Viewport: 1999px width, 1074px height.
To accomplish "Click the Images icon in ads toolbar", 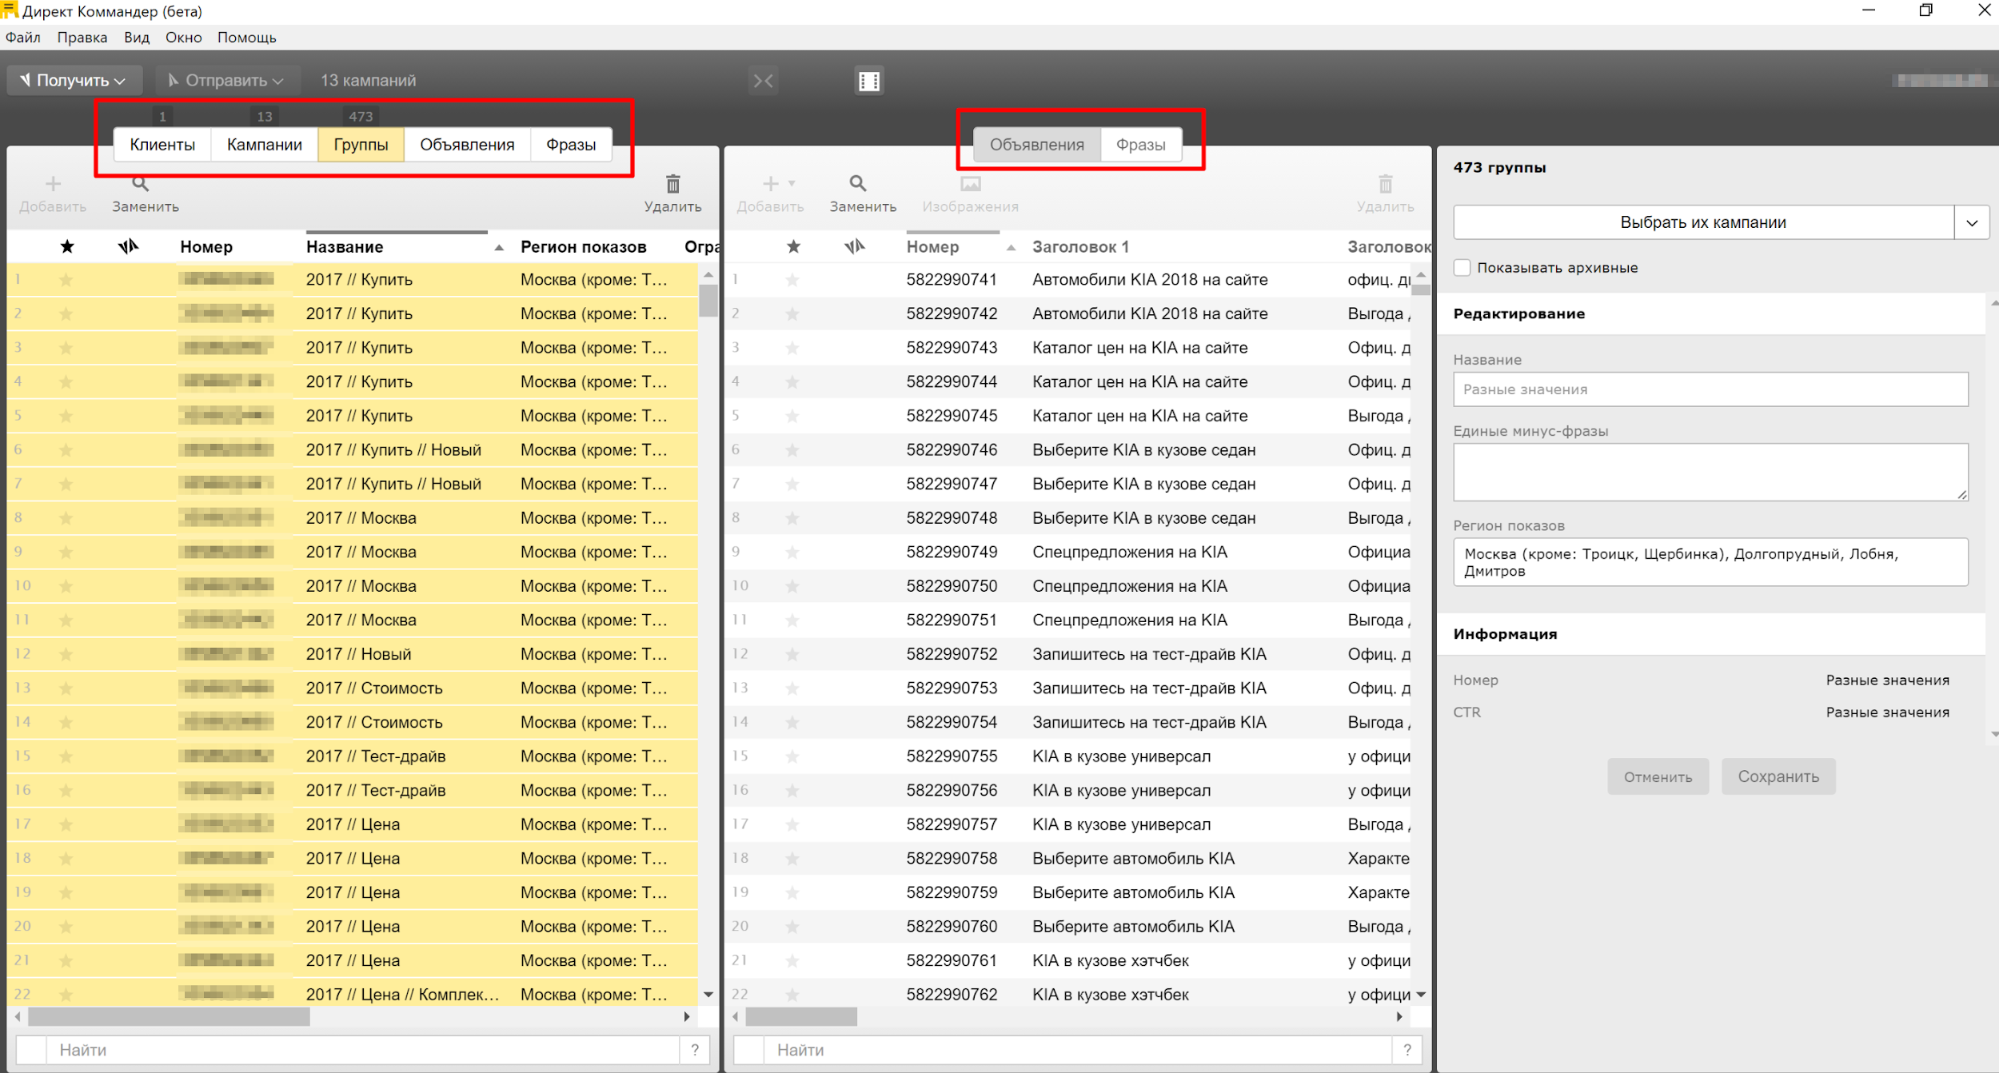I will [970, 184].
